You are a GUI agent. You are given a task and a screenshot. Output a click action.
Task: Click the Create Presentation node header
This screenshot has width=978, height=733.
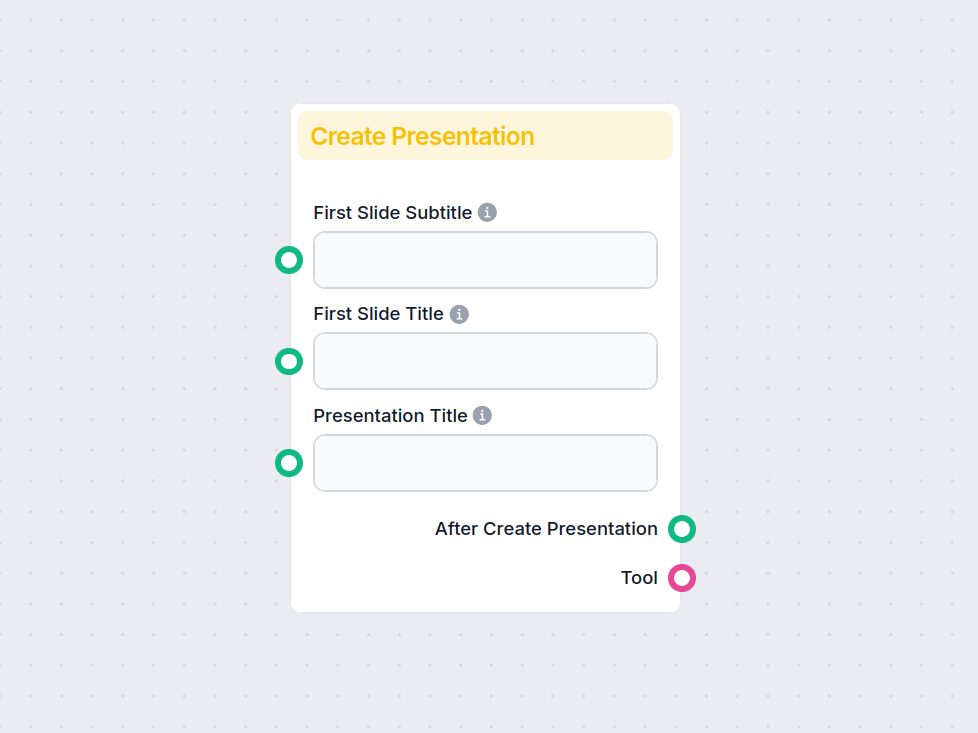[x=485, y=135]
